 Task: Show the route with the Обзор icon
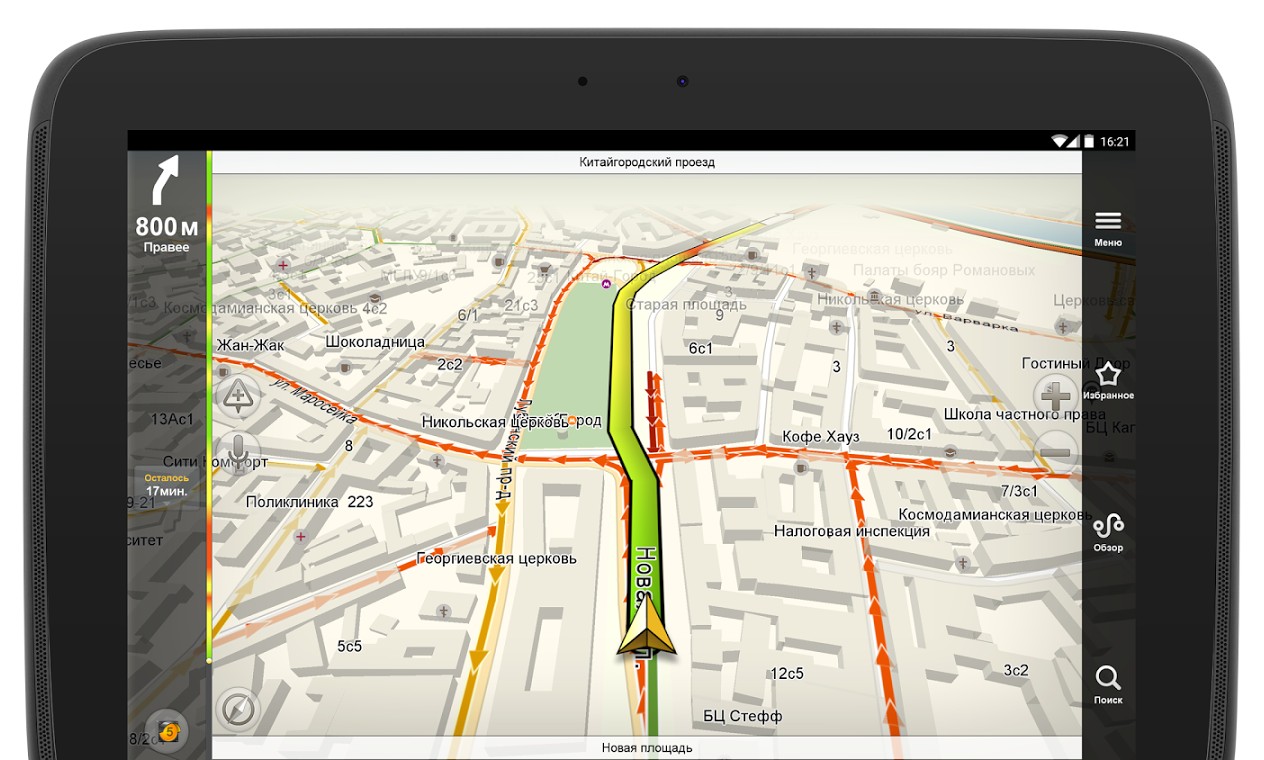1108,526
